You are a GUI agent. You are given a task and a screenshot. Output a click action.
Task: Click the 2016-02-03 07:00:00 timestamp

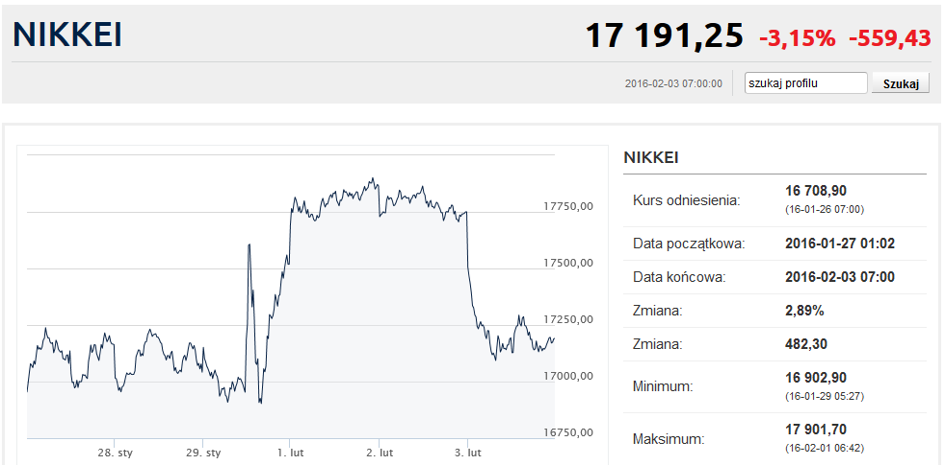click(673, 84)
